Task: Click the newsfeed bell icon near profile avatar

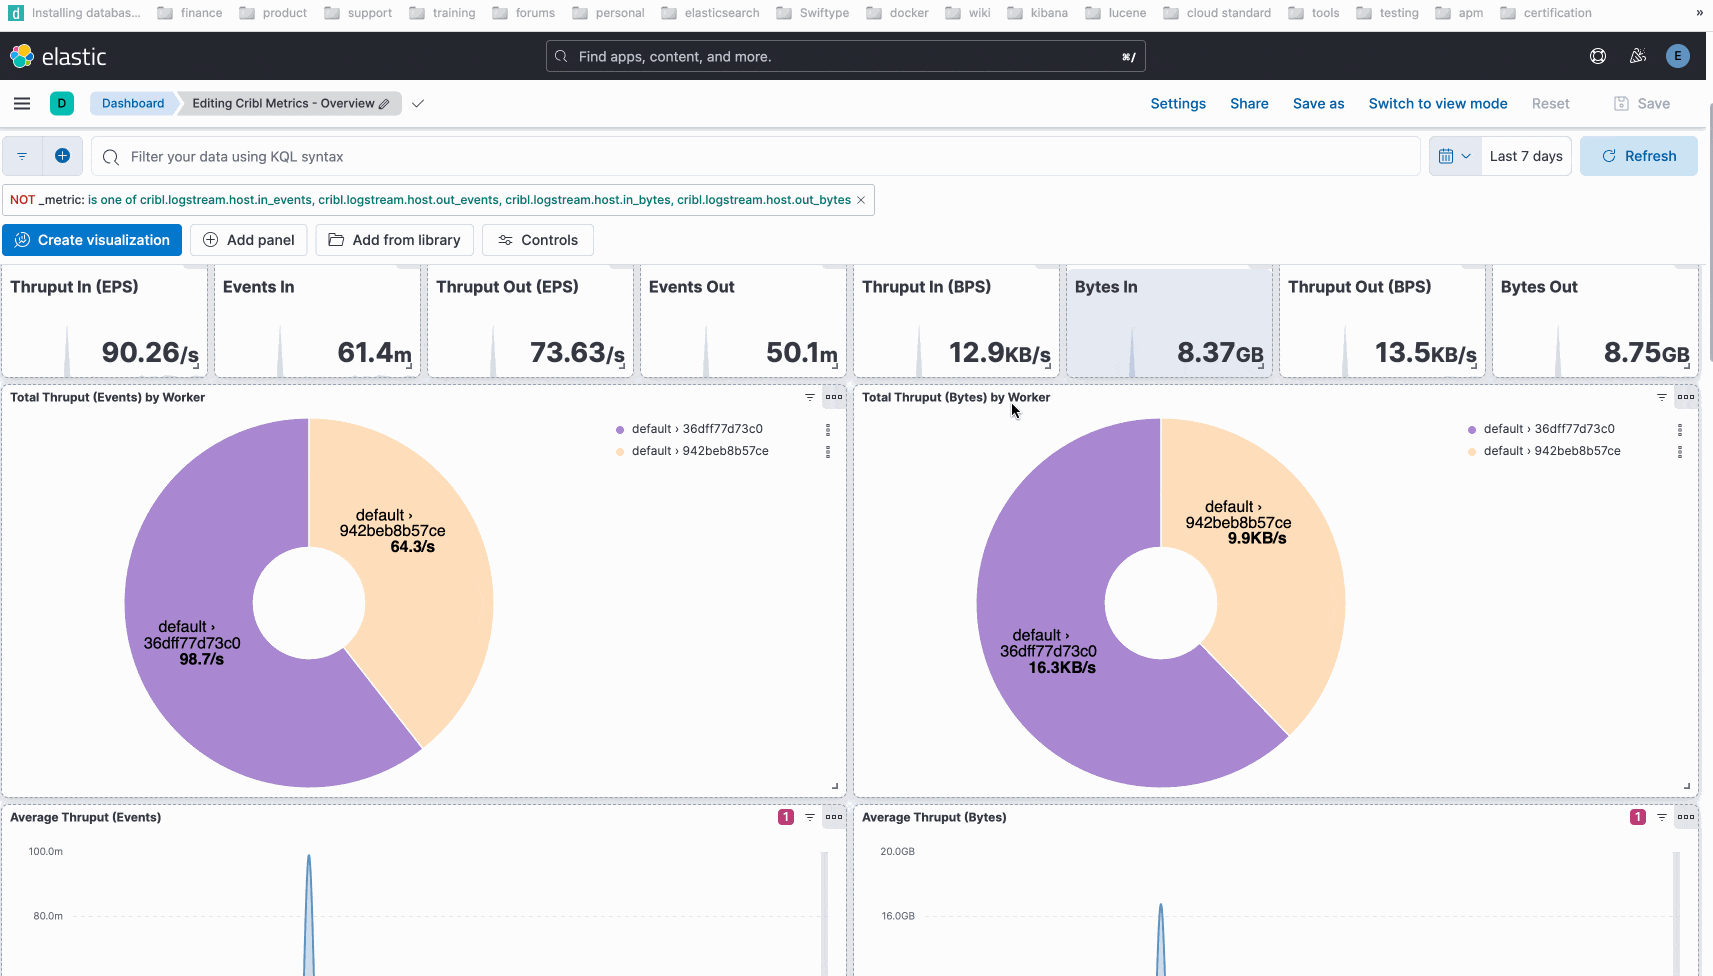Action: (1637, 56)
